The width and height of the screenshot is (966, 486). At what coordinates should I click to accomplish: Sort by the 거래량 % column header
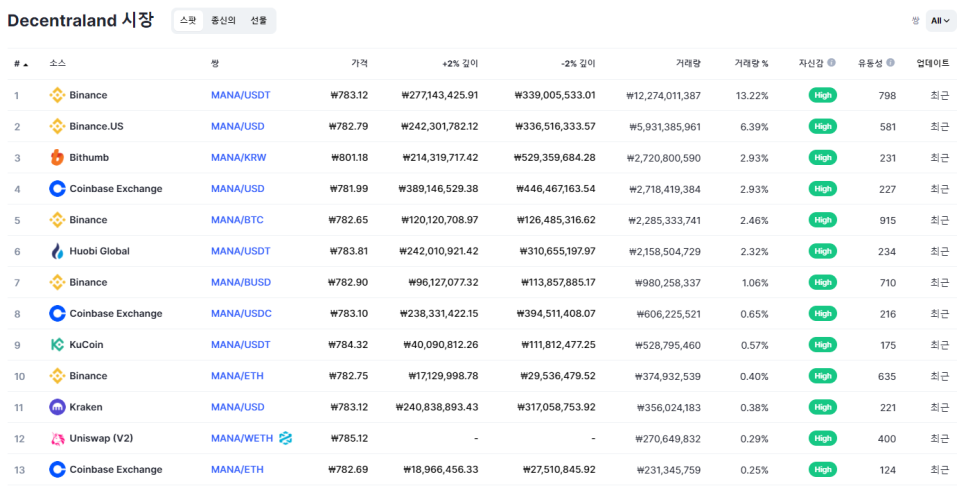[752, 63]
